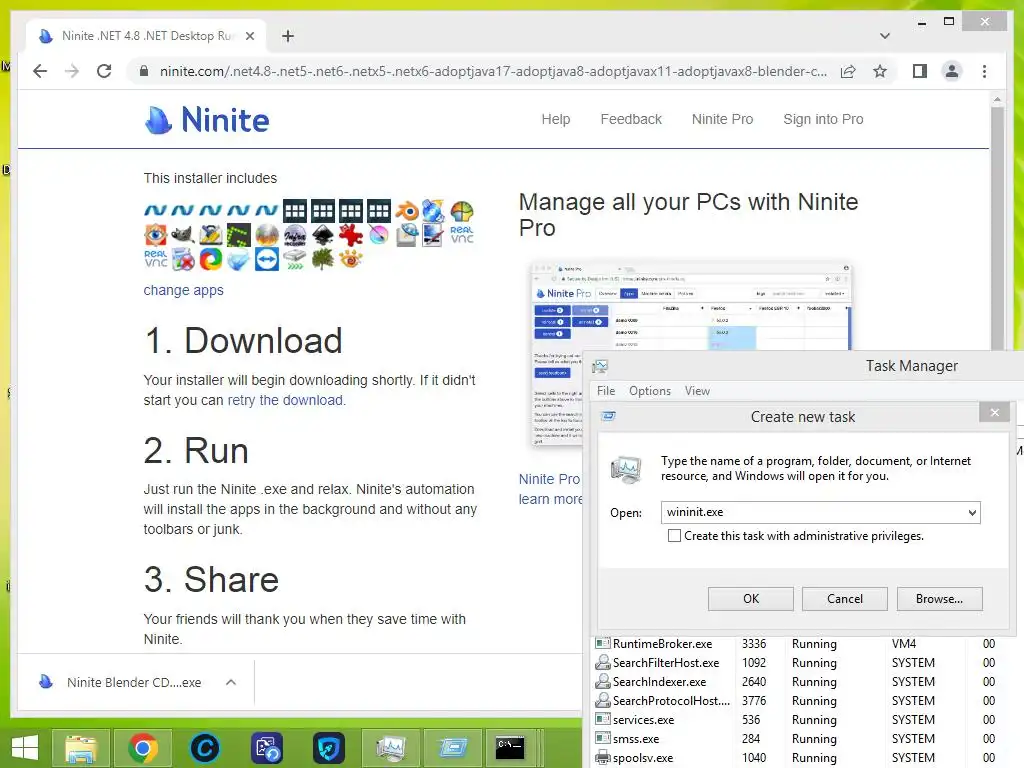Reload the Ninite page
Screen dimensions: 1024x768
pyautogui.click(x=104, y=71)
